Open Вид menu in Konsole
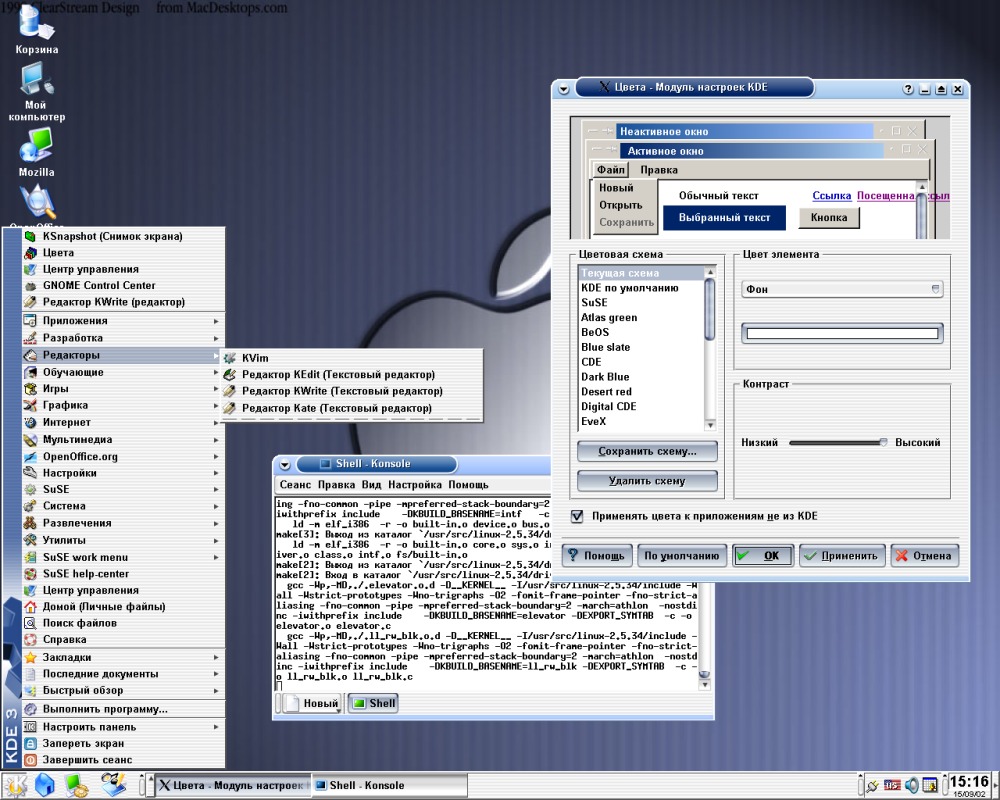 point(371,485)
